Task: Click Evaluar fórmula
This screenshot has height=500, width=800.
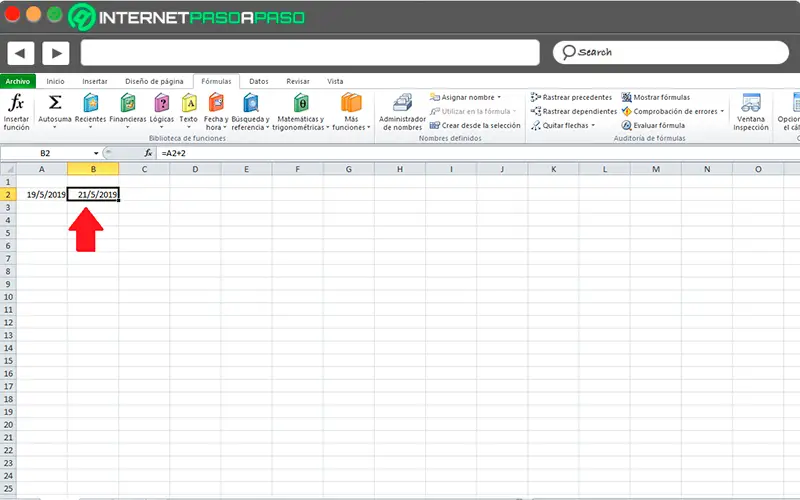Action: (x=653, y=125)
